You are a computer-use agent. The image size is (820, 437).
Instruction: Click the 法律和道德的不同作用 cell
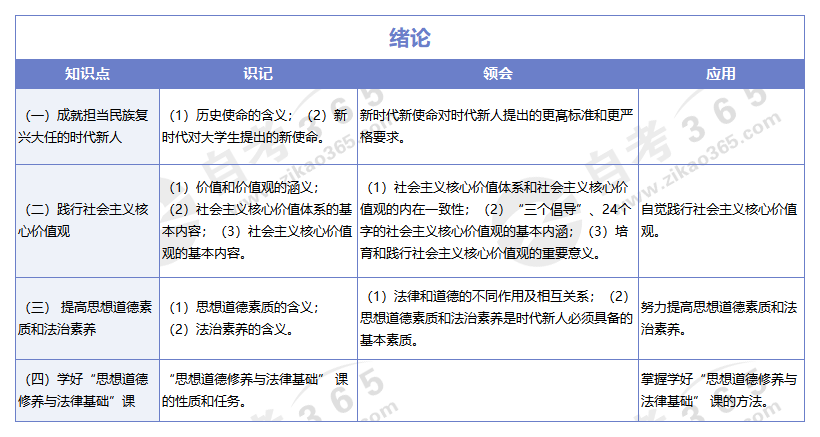(x=497, y=318)
